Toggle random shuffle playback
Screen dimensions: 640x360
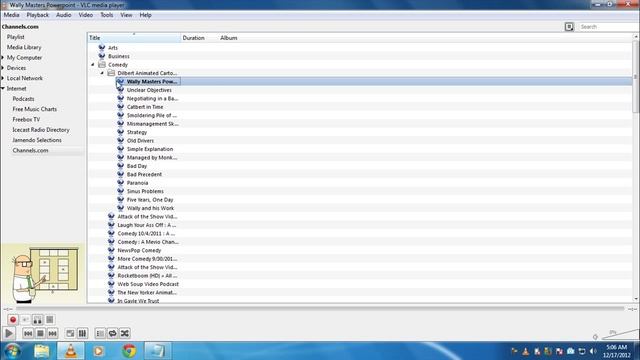coord(125,333)
